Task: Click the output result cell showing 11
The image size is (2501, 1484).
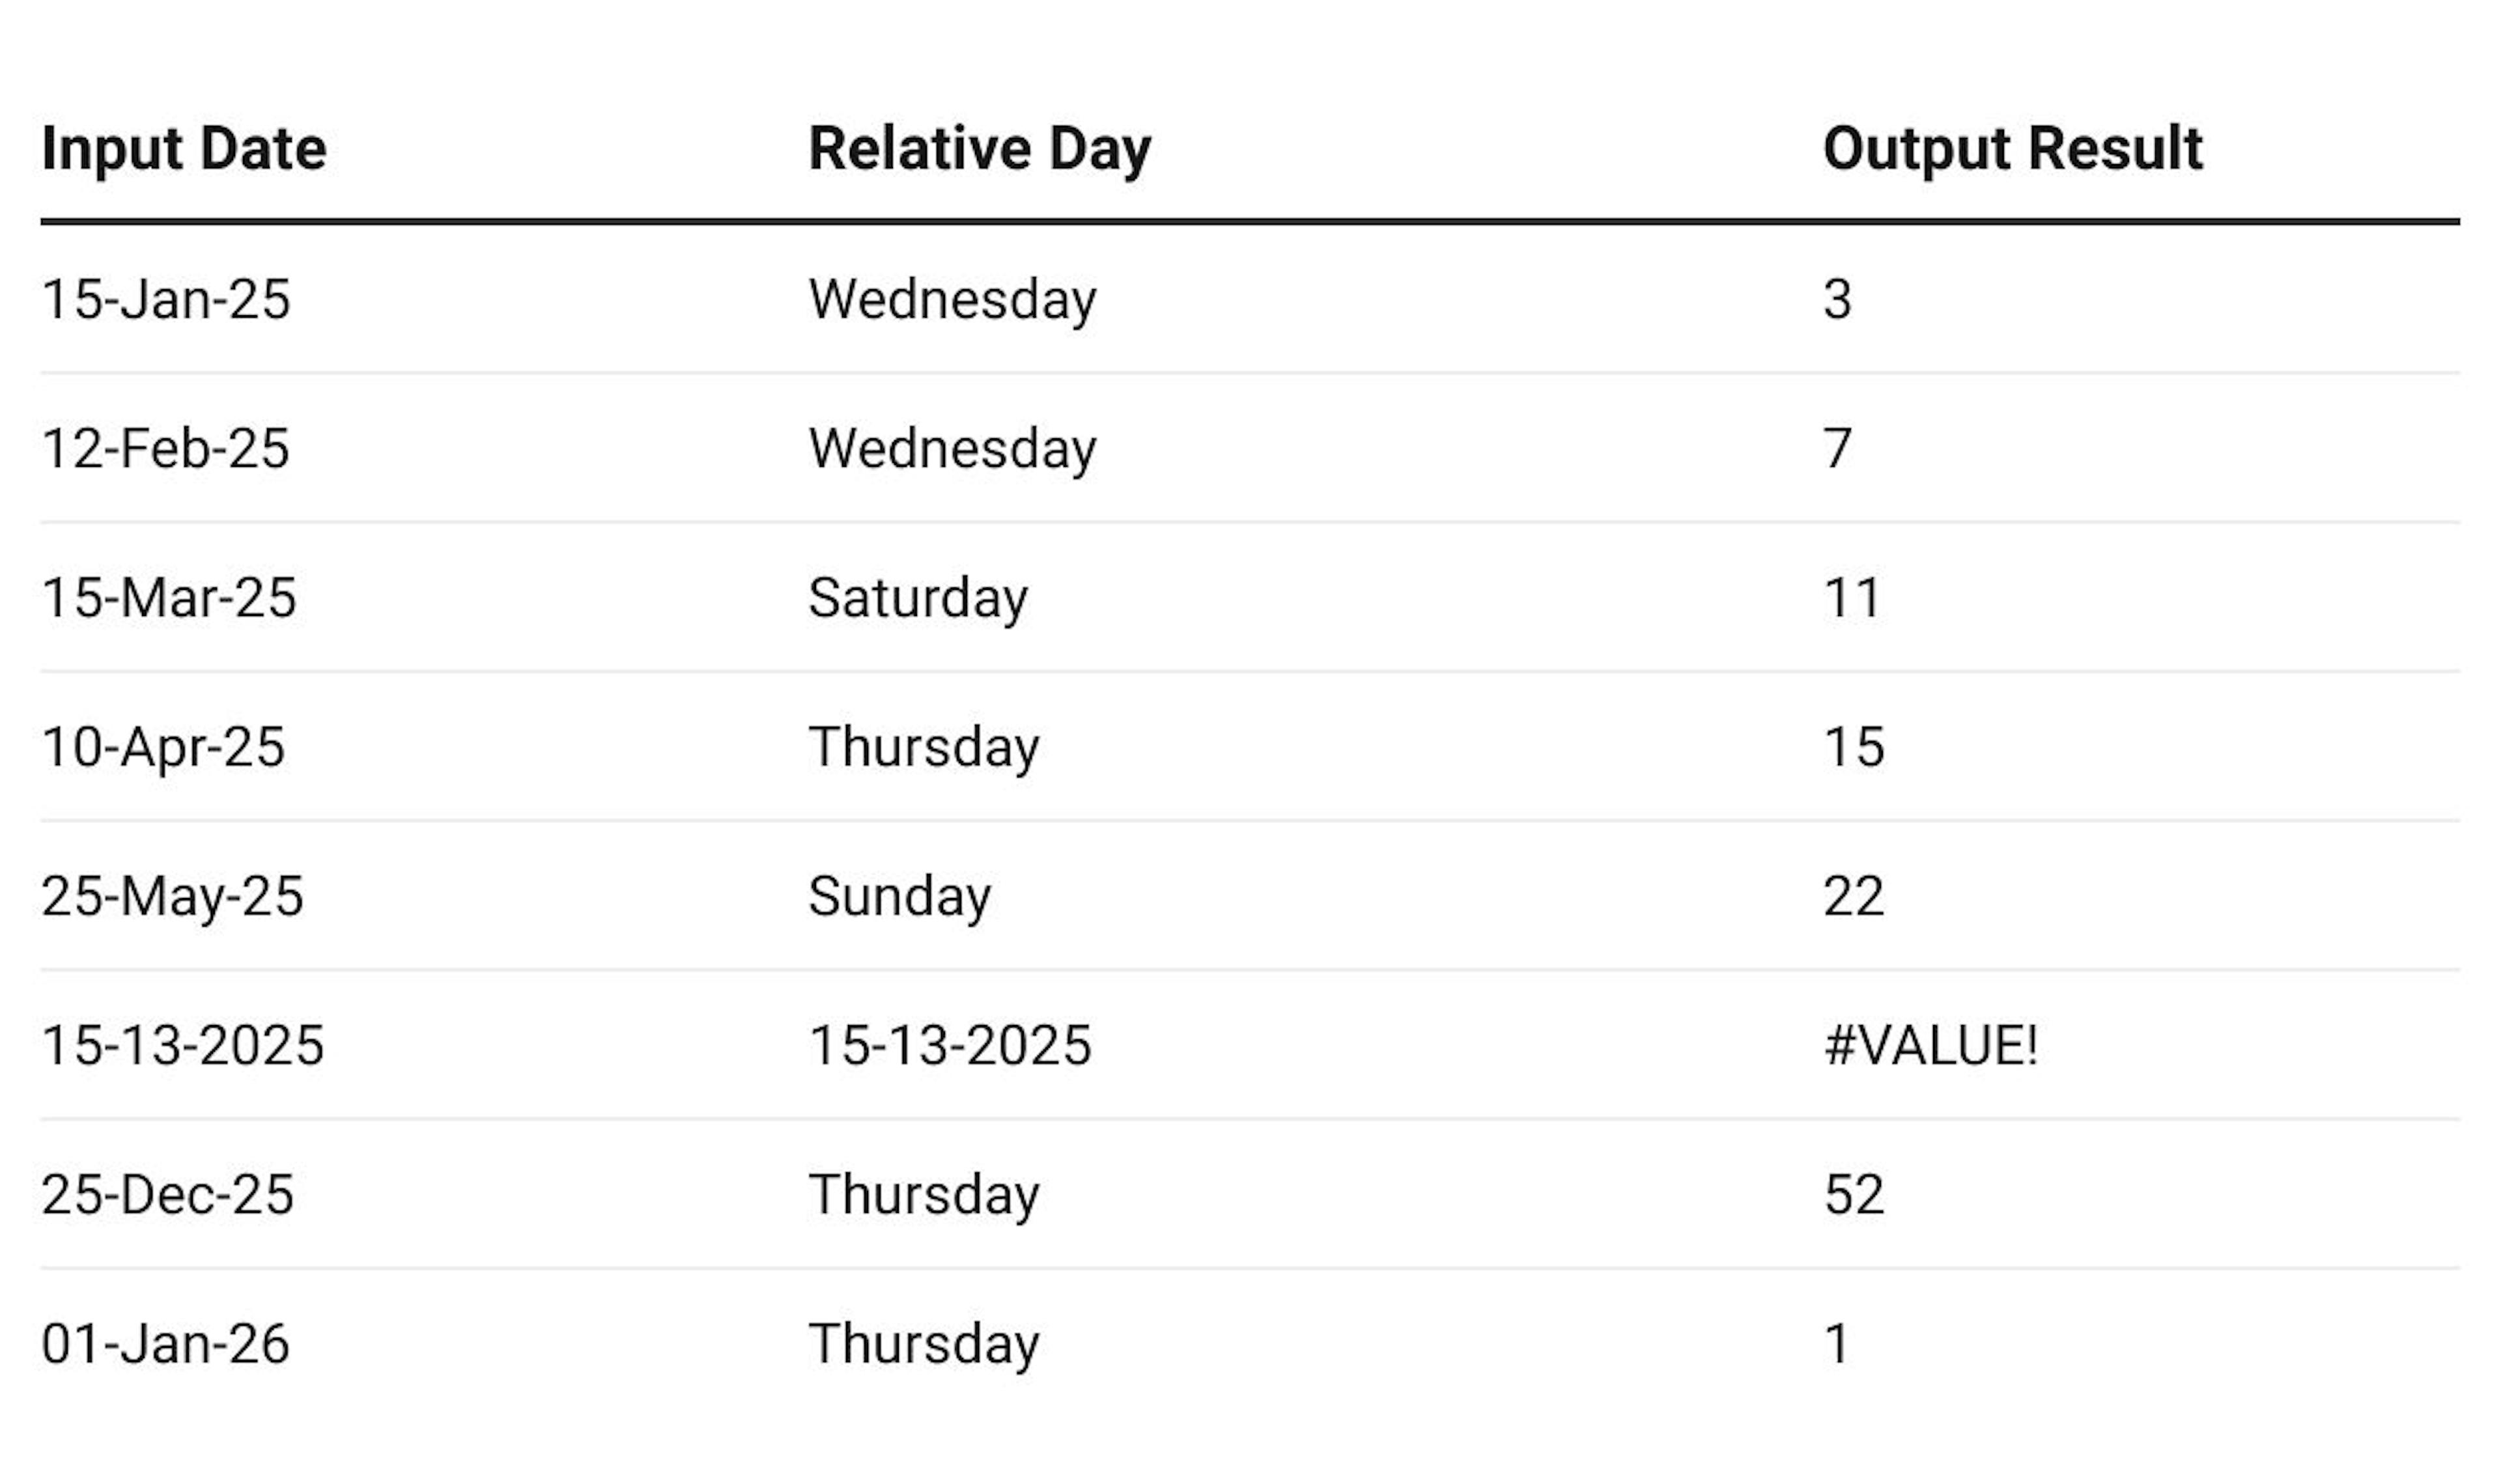Action: pos(1852,597)
